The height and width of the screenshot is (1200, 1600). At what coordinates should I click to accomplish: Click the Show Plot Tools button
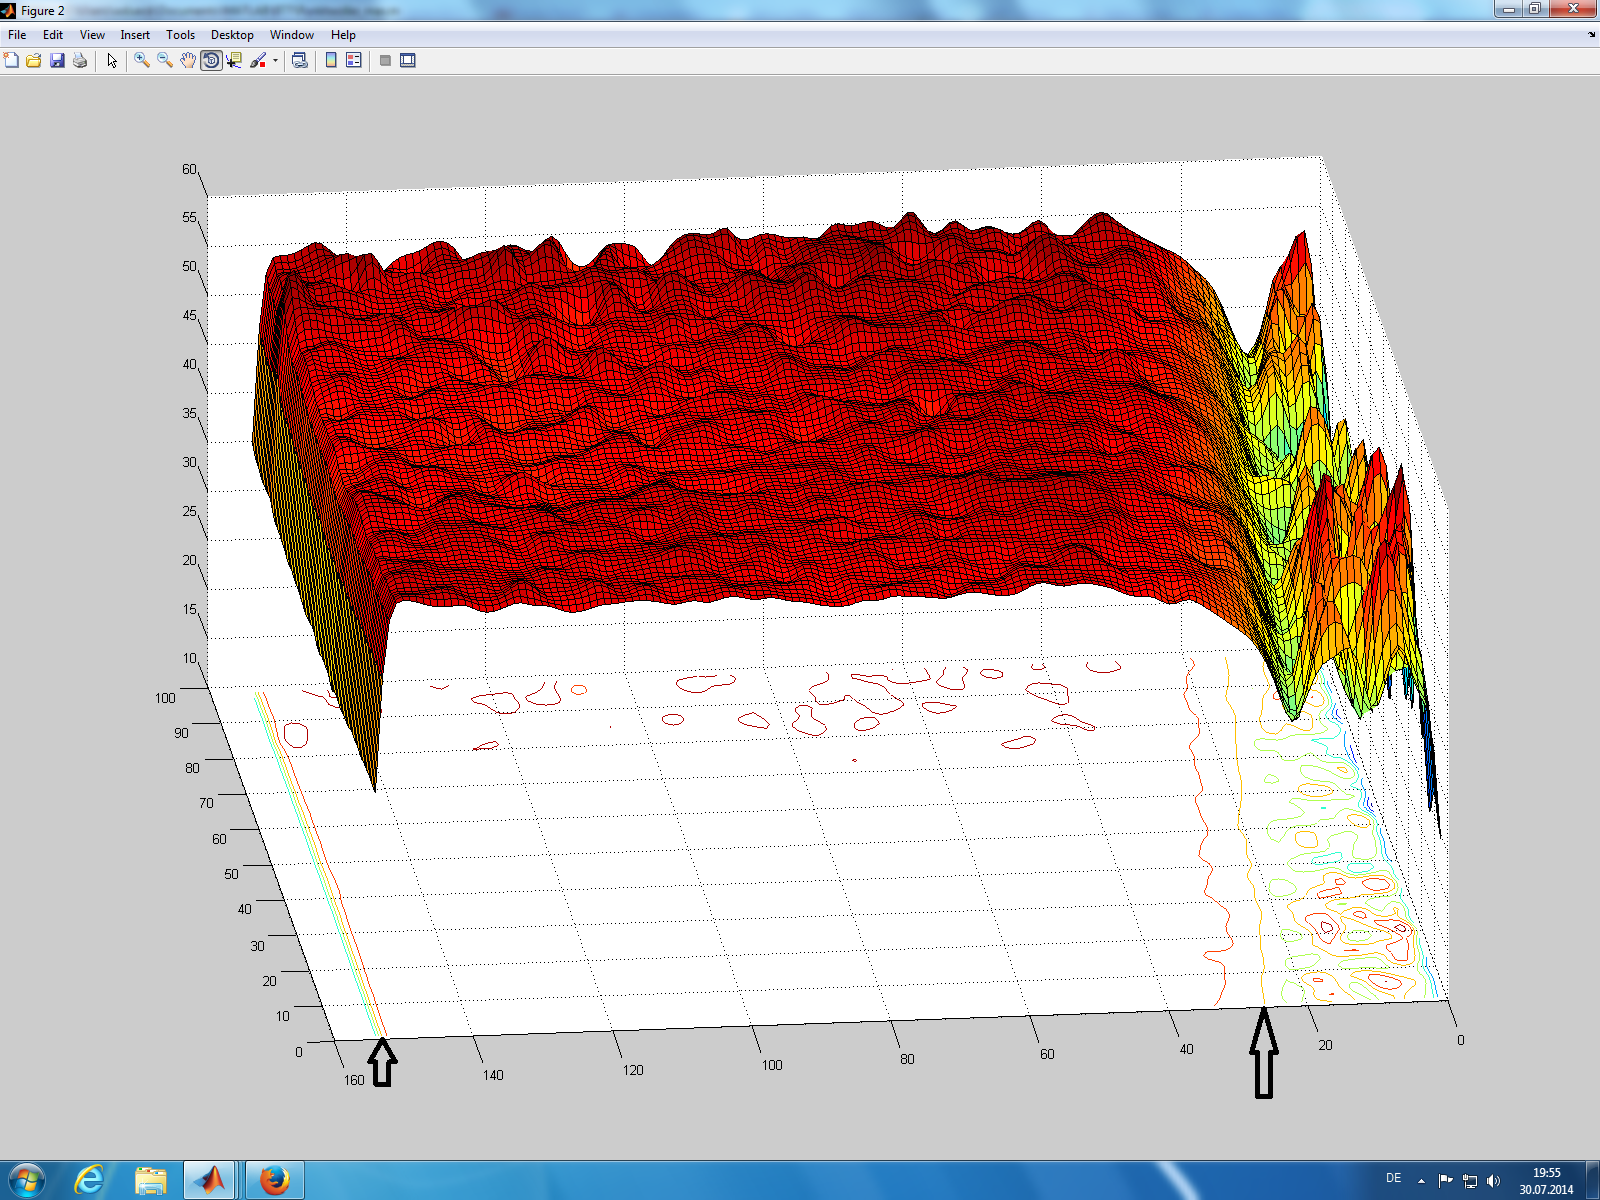(408, 61)
